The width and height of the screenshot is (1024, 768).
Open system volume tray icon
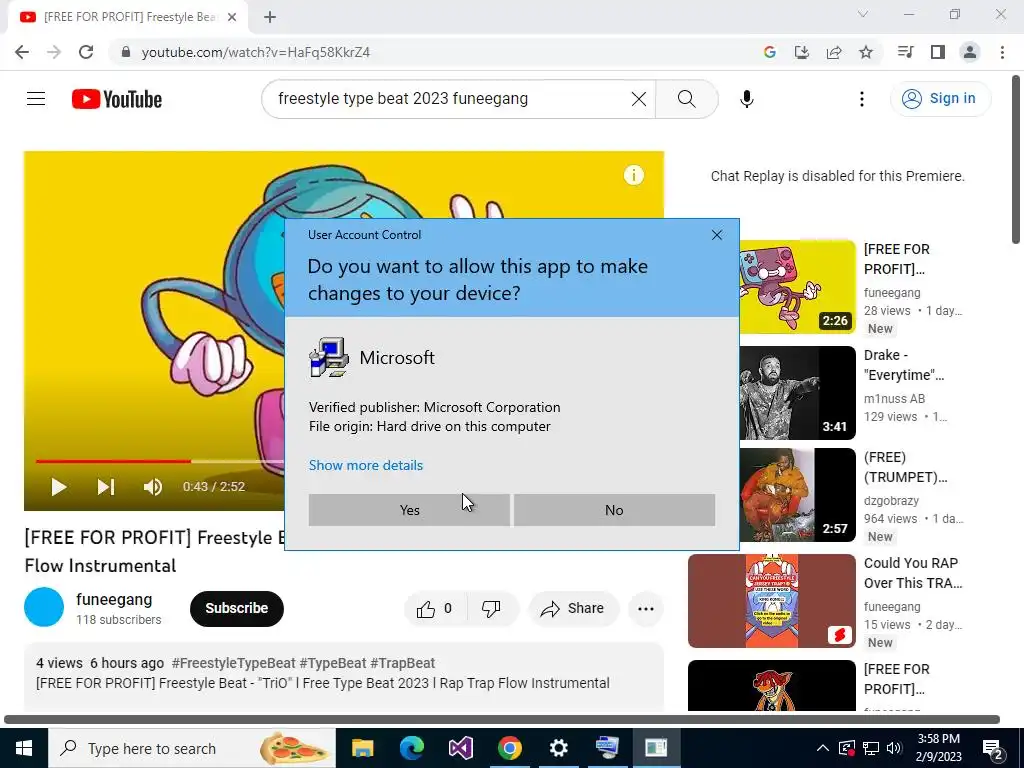[894, 748]
